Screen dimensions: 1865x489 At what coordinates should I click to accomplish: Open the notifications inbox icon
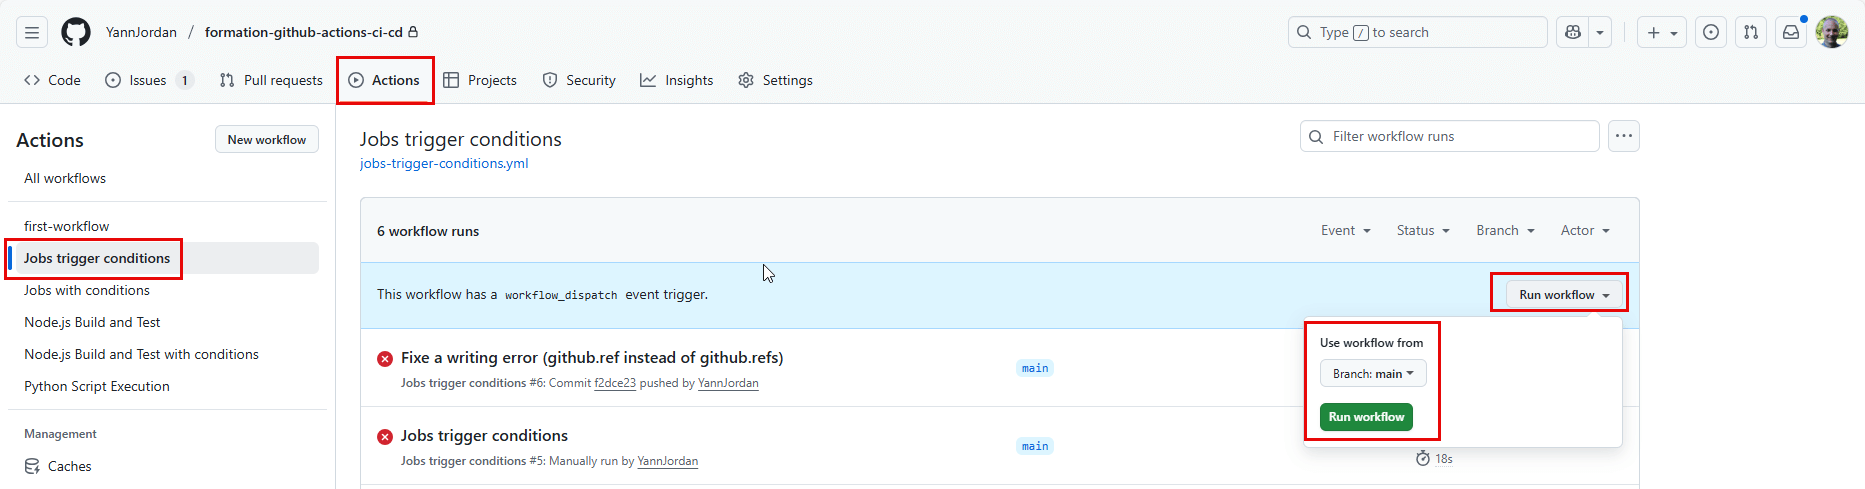tap(1791, 32)
